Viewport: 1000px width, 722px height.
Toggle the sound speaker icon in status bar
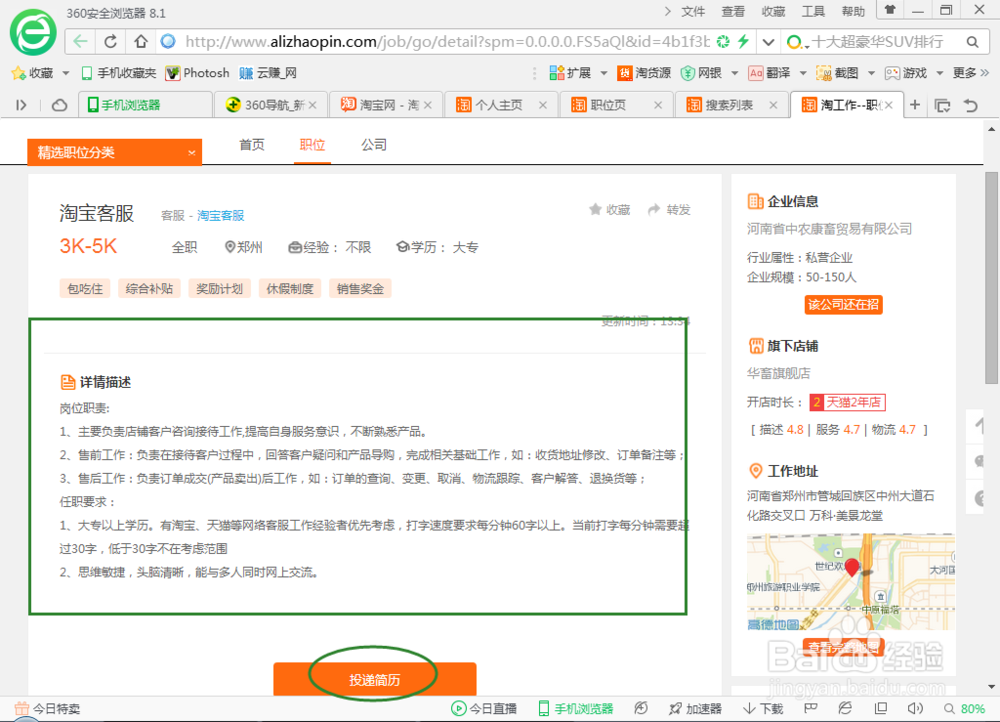point(915,709)
